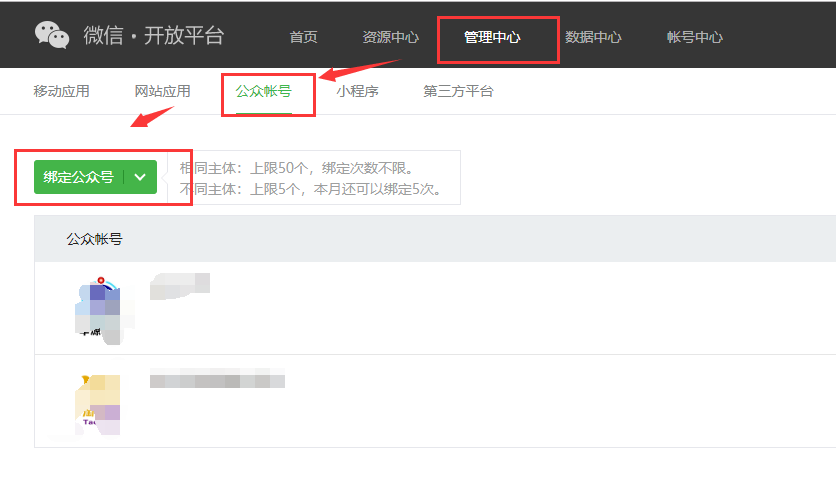Click the green 绑定公众号 button

coord(95,177)
